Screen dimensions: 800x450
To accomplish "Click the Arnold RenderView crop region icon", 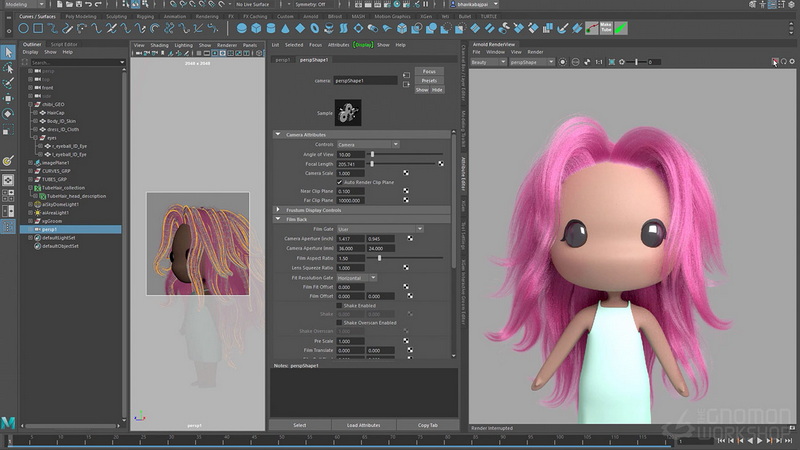I will [x=611, y=62].
